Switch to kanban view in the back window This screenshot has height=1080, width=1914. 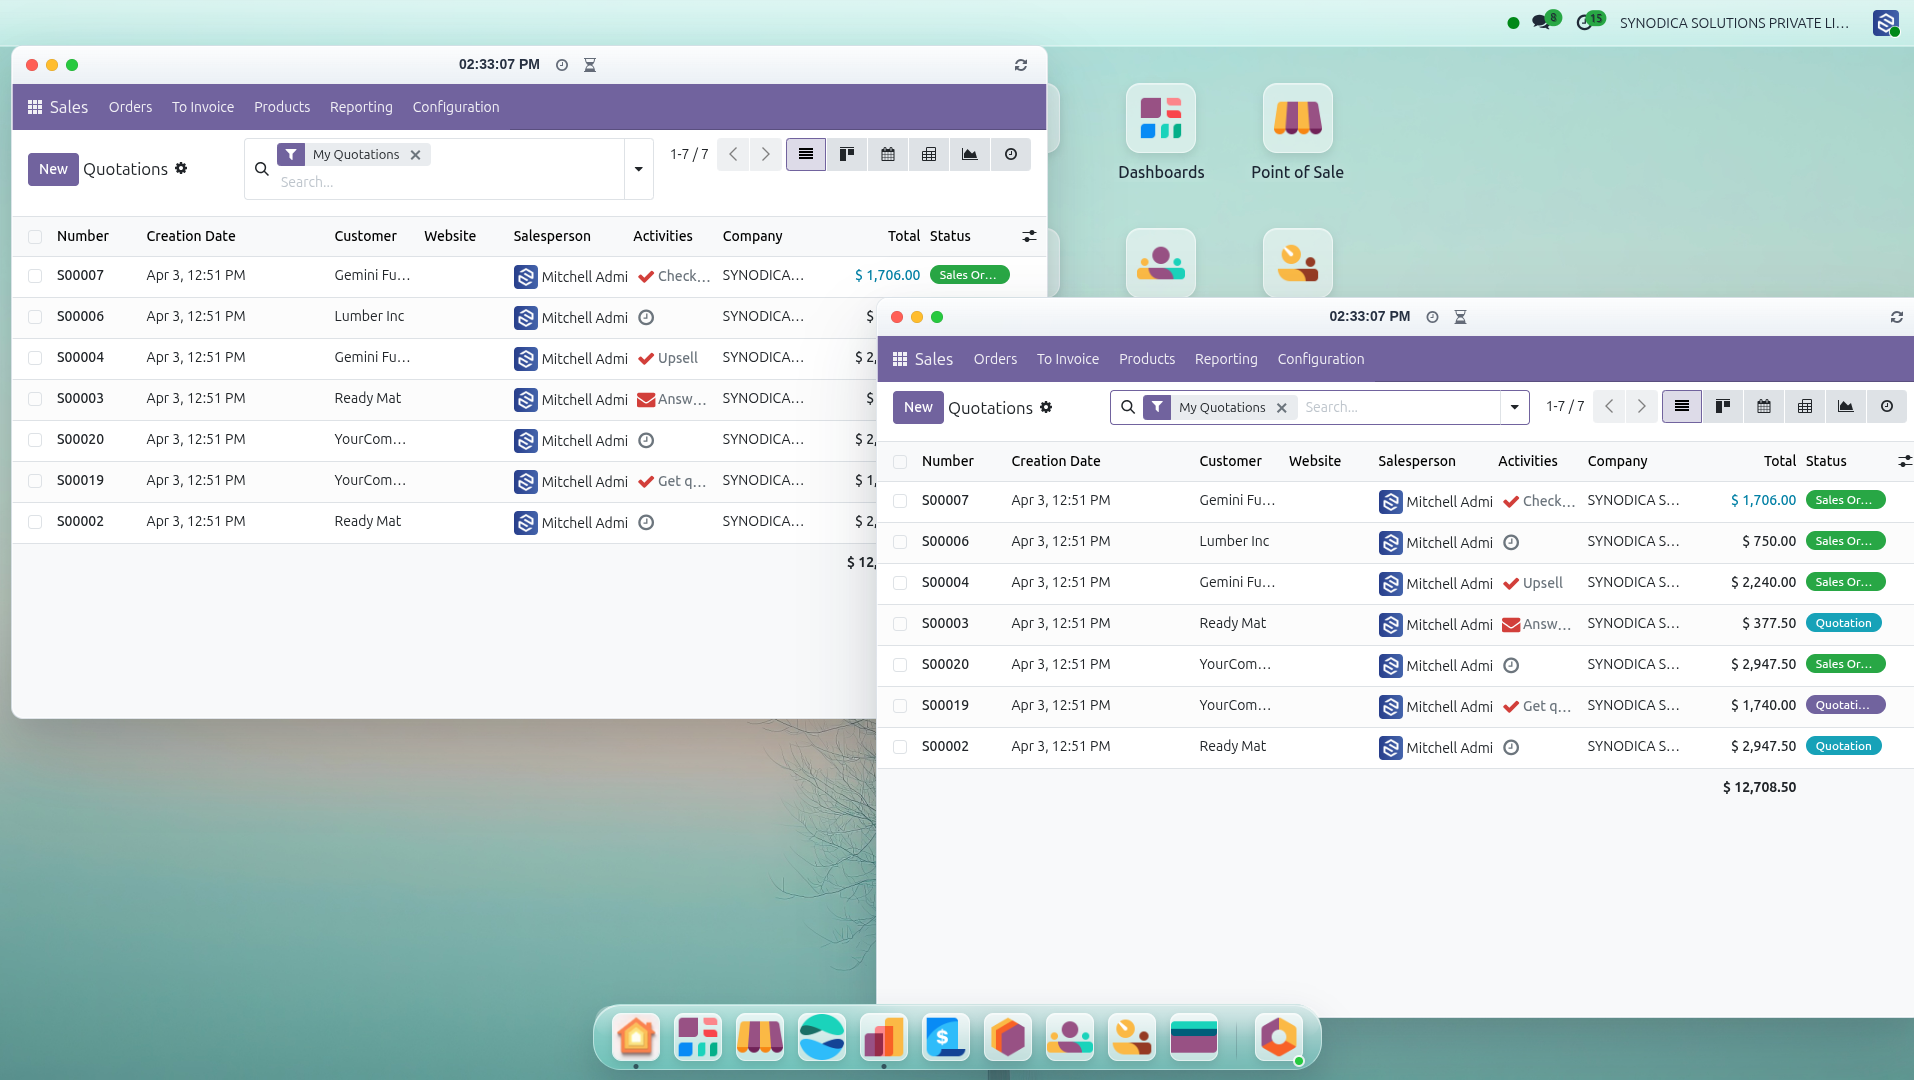[847, 155]
